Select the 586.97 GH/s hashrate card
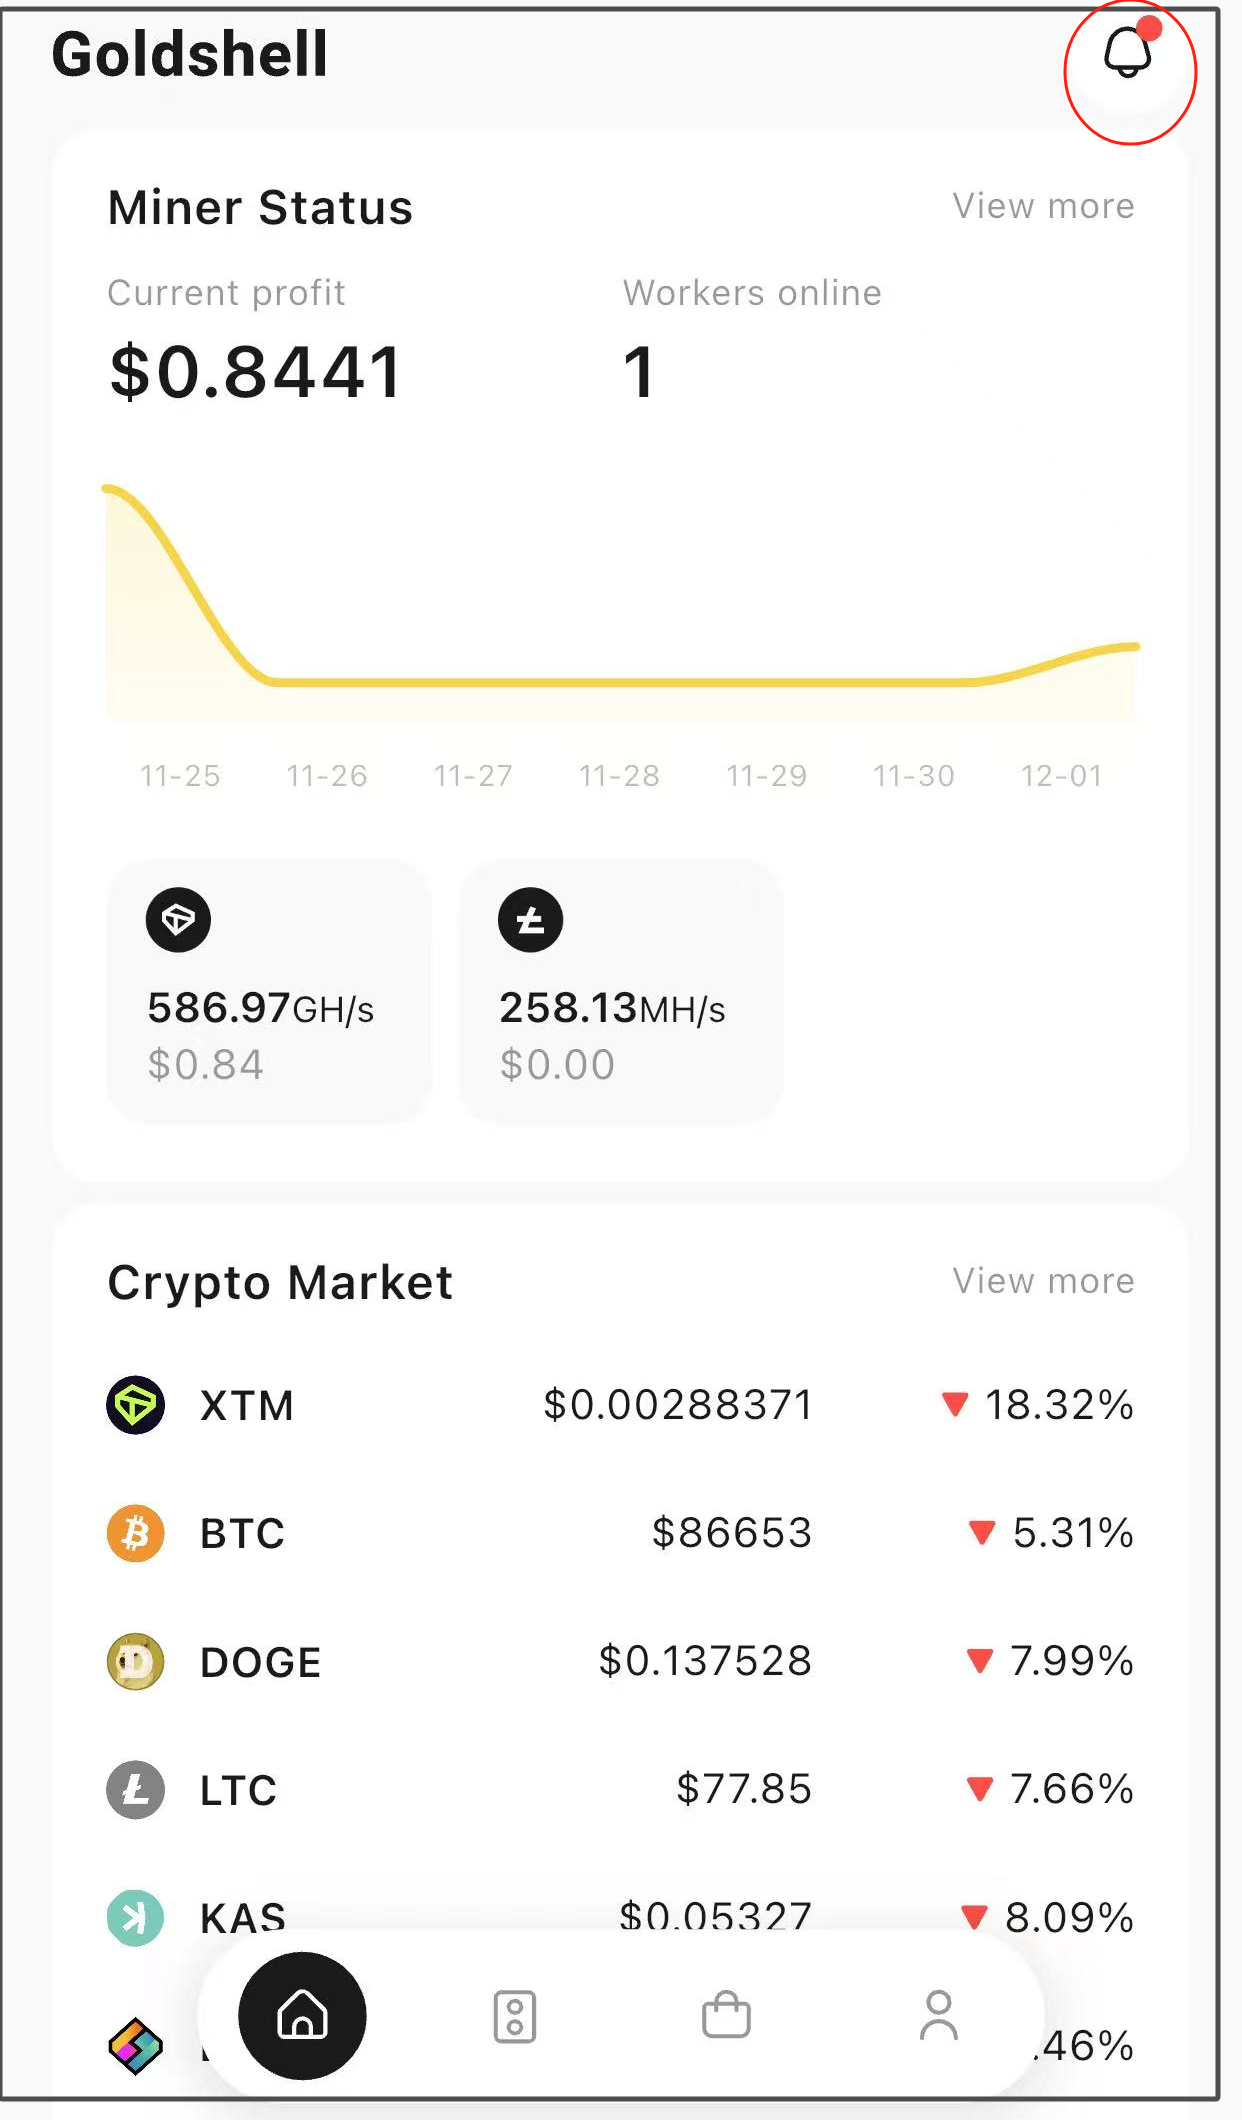The height and width of the screenshot is (2120, 1242). tap(269, 991)
